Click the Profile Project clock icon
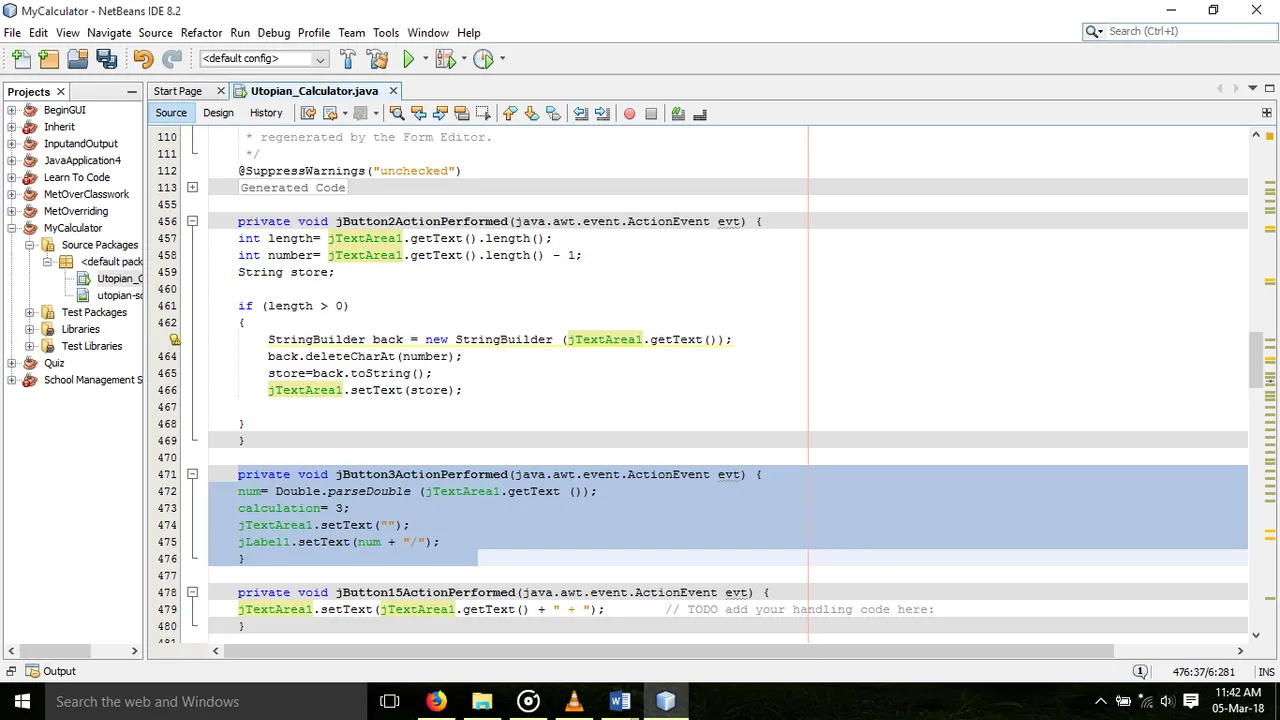Screen dimensions: 1280x720 483,59
